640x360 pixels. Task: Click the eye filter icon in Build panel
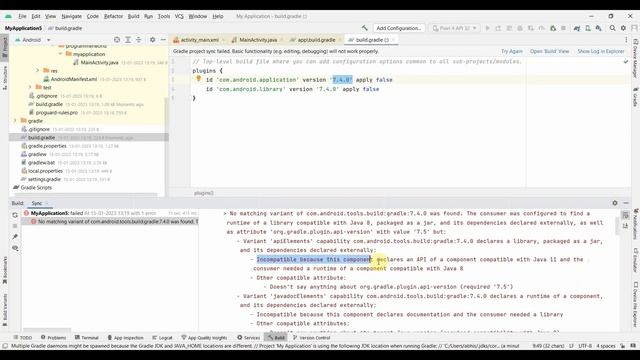tap(15, 248)
